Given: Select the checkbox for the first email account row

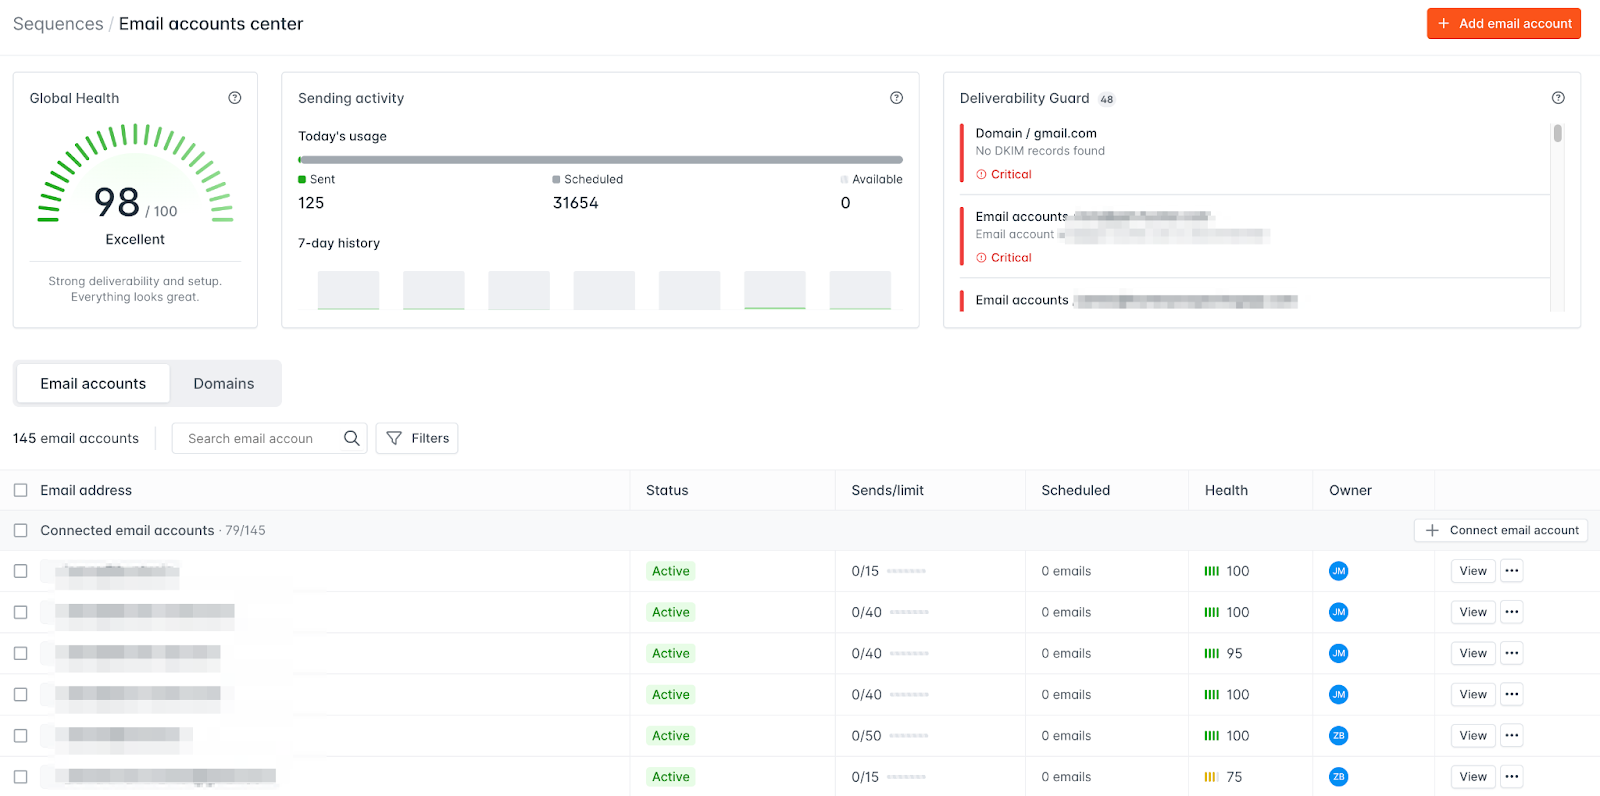Looking at the screenshot, I should tap(20, 571).
